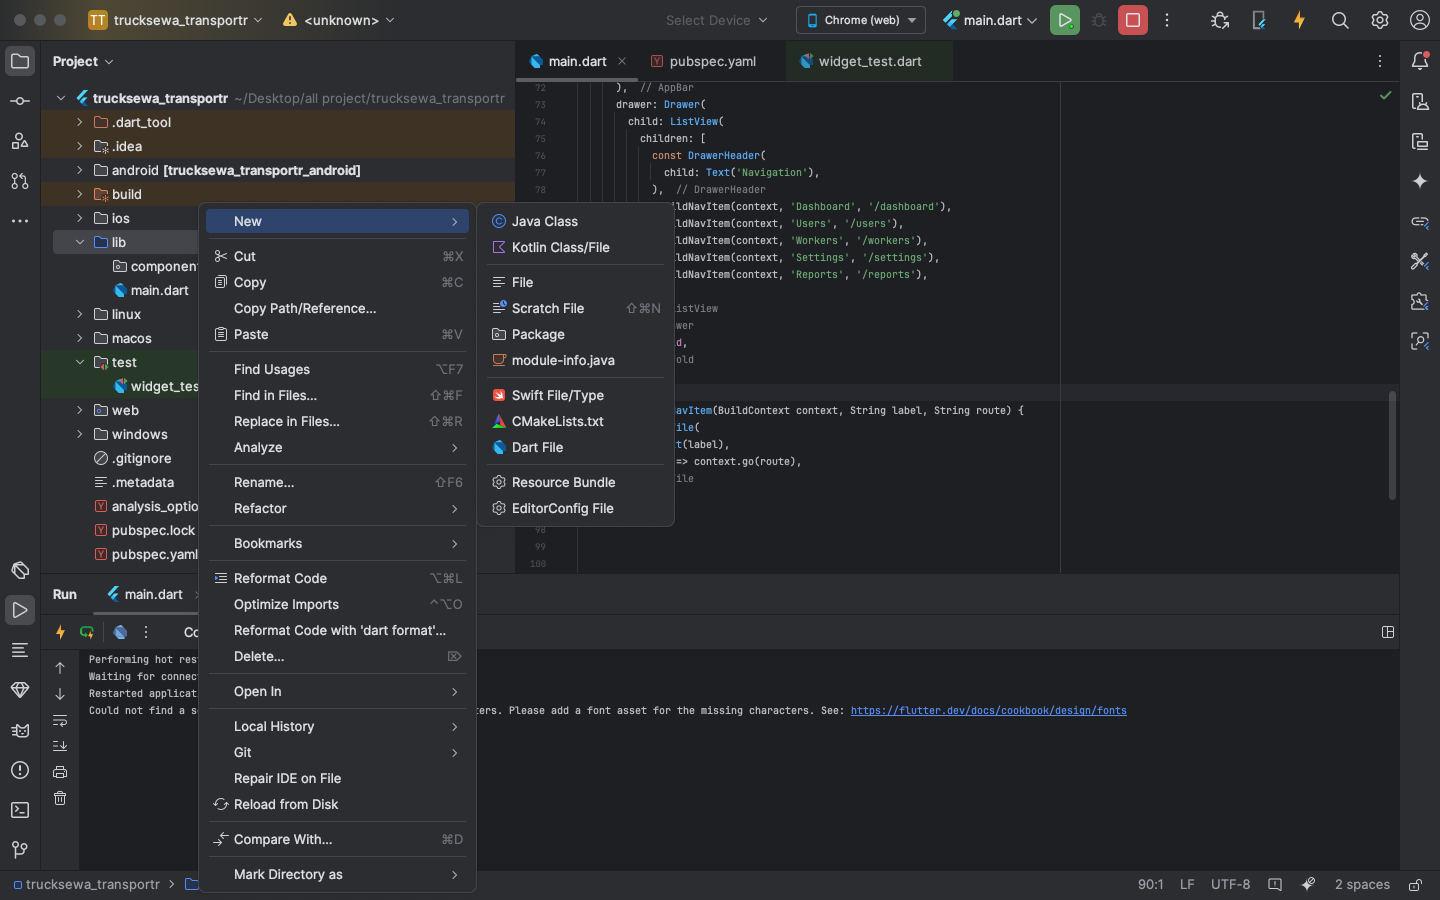This screenshot has width=1440, height=900.
Task: Switch to the pubspec.yaml editor tab
Action: (712, 61)
